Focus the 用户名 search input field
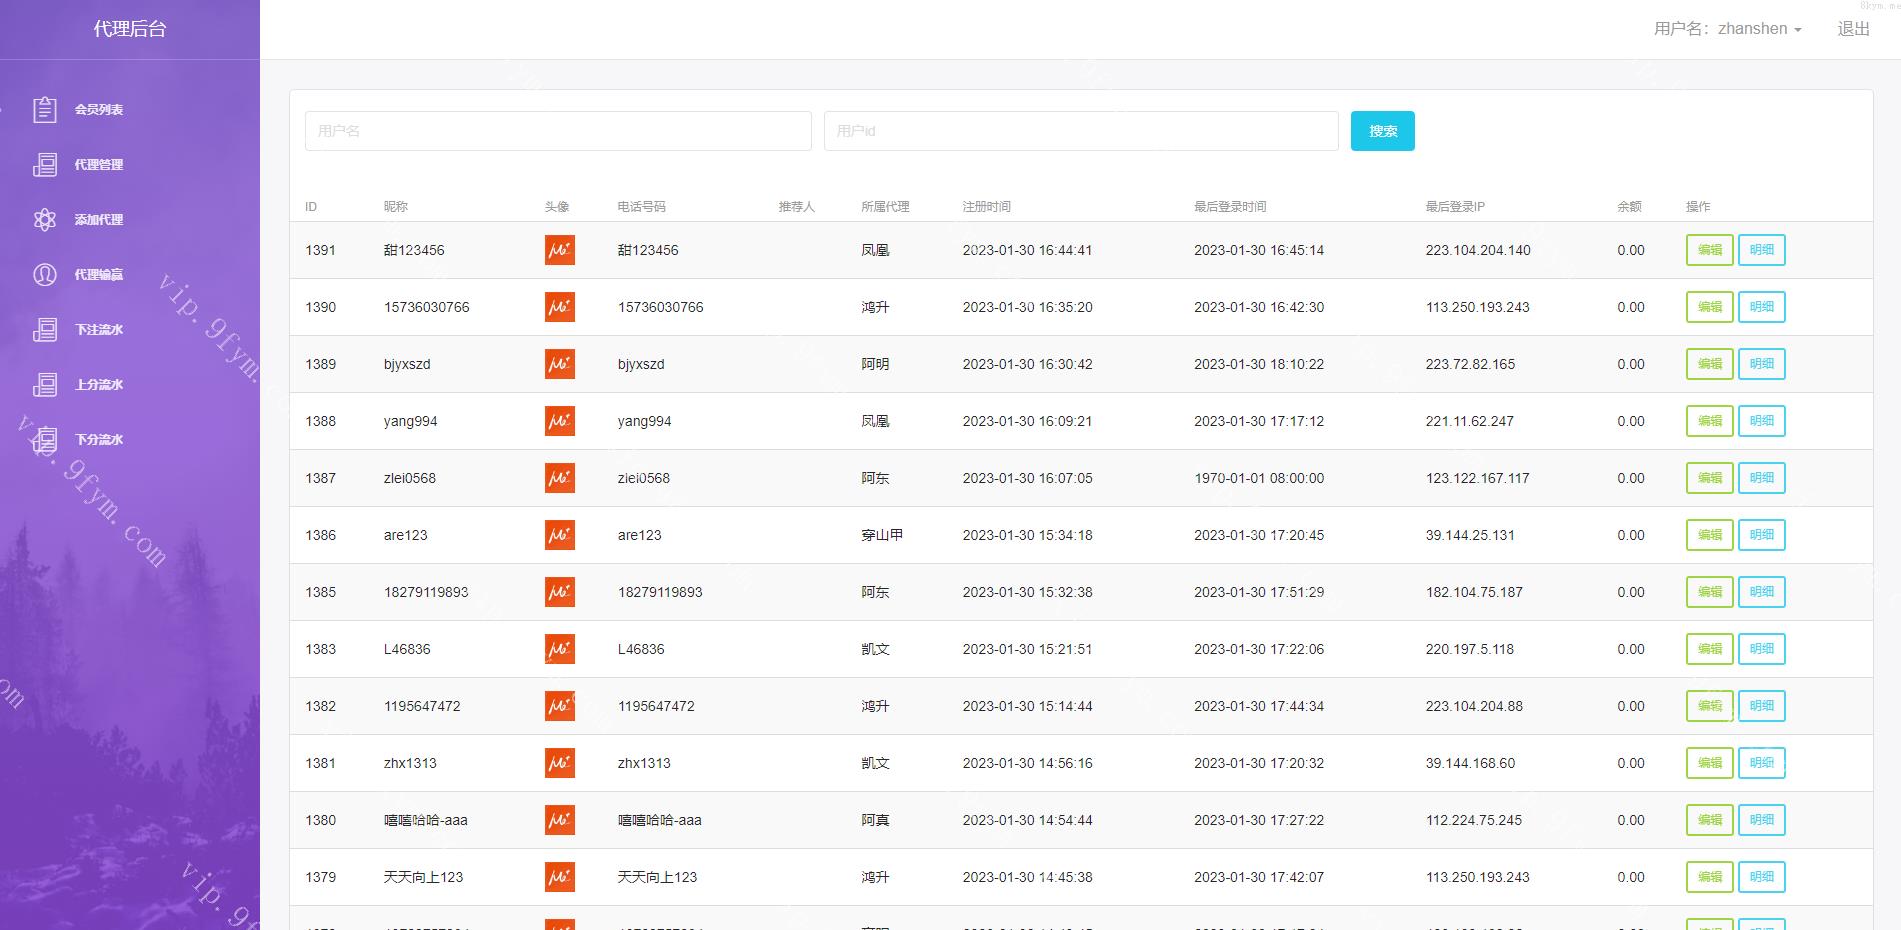This screenshot has width=1901, height=930. [x=558, y=131]
